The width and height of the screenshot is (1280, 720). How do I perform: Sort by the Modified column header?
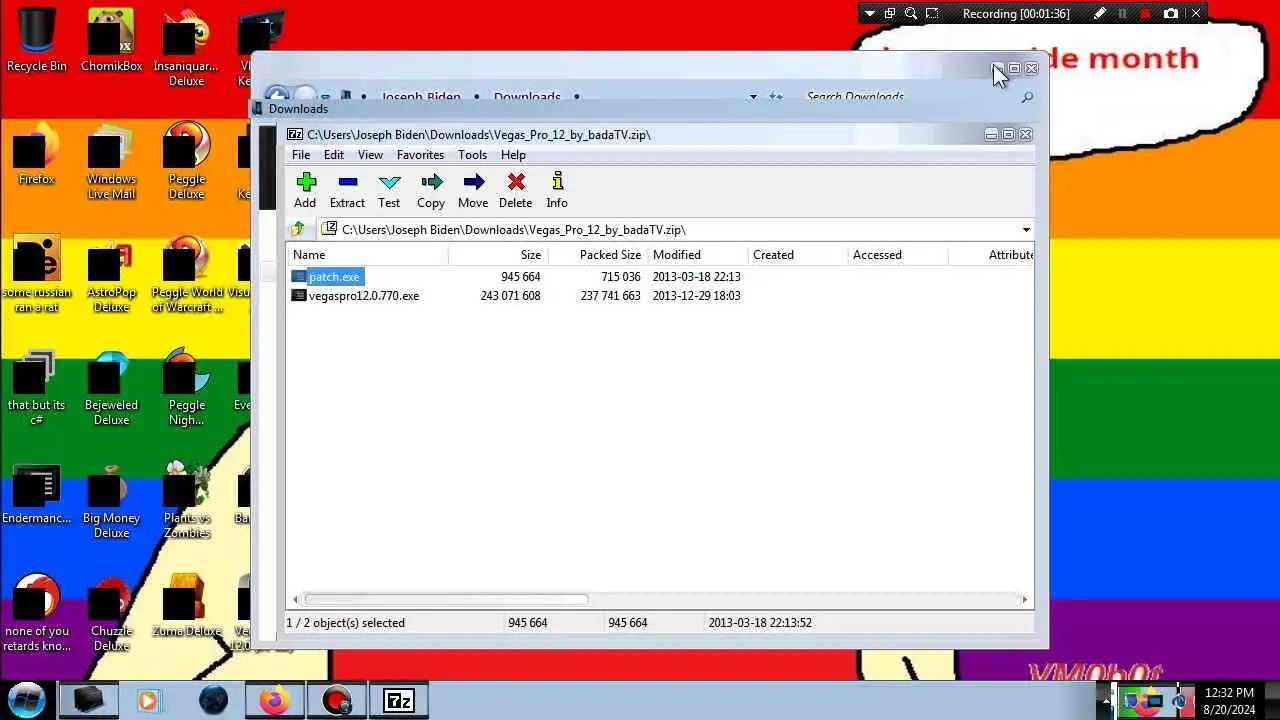click(698, 255)
